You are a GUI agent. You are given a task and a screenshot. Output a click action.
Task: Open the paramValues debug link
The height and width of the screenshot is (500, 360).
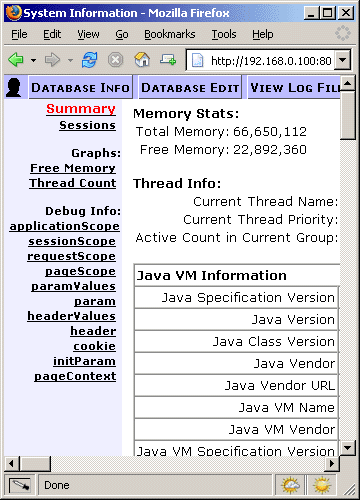click(74, 286)
